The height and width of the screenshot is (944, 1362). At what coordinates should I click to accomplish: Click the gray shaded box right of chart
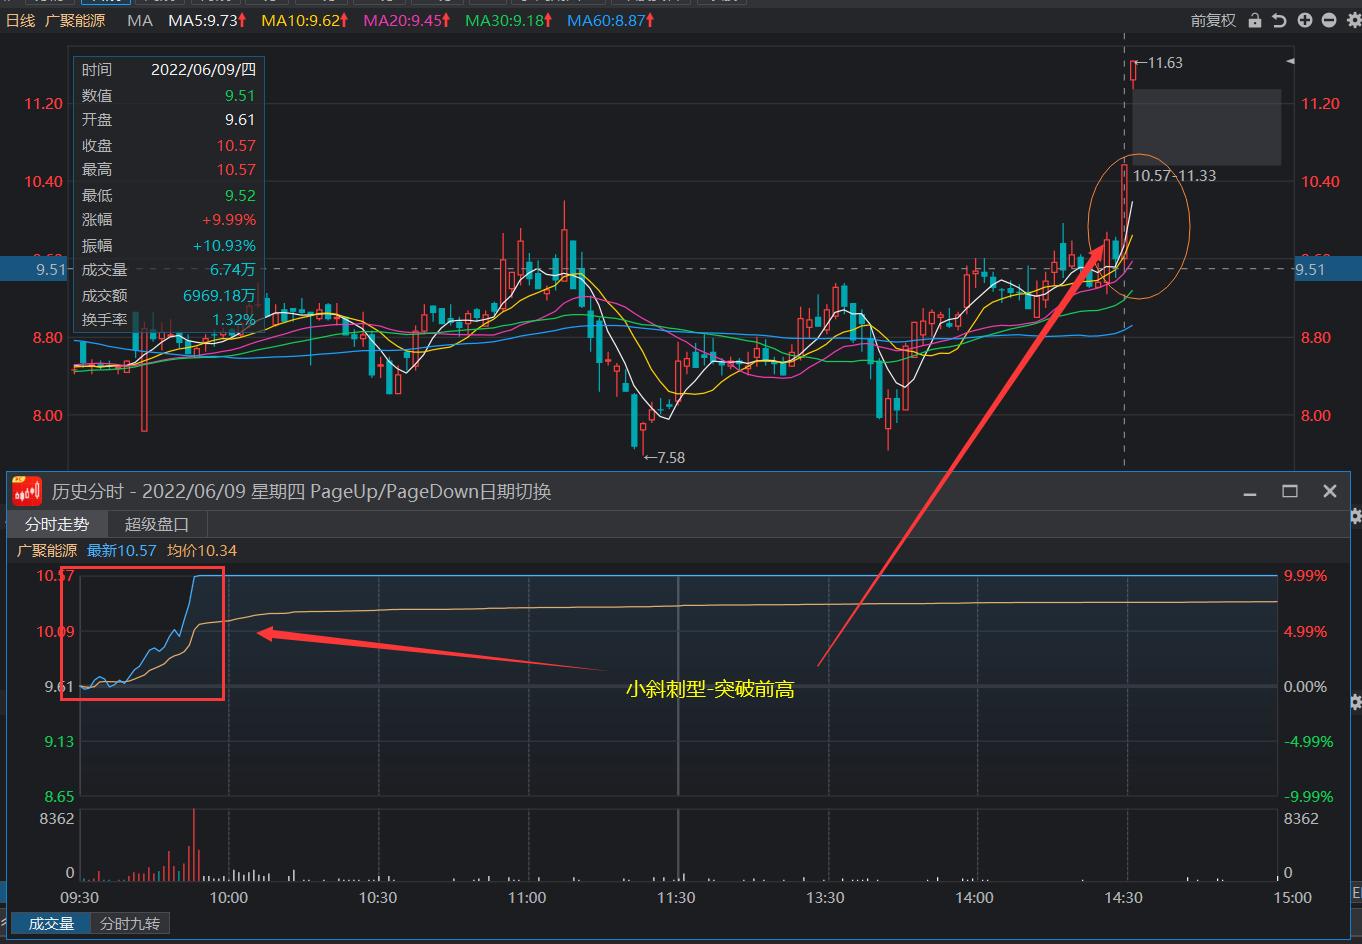(x=1206, y=127)
